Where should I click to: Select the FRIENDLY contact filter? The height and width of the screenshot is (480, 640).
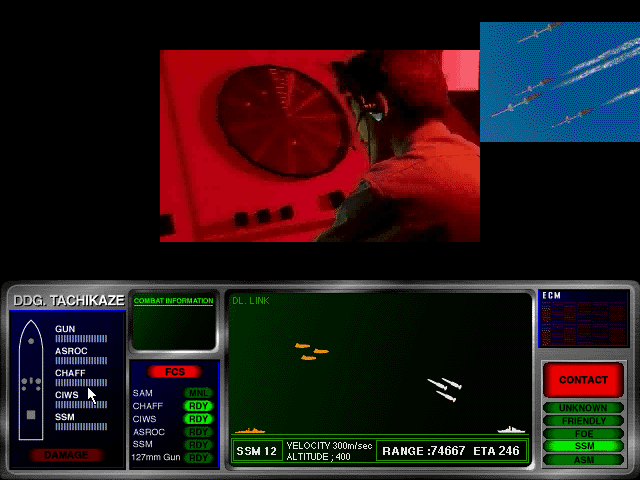(584, 421)
